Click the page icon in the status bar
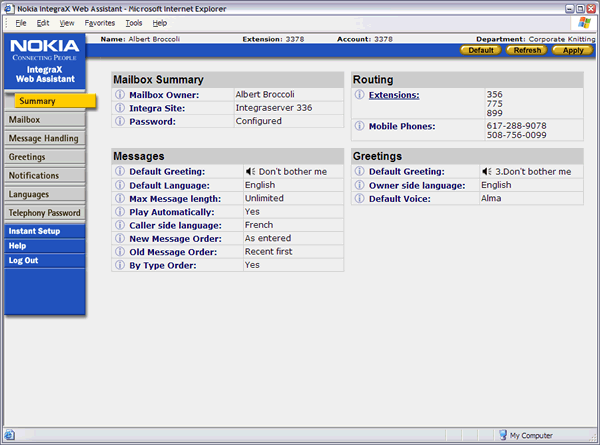This screenshot has width=600, height=445. point(10,435)
